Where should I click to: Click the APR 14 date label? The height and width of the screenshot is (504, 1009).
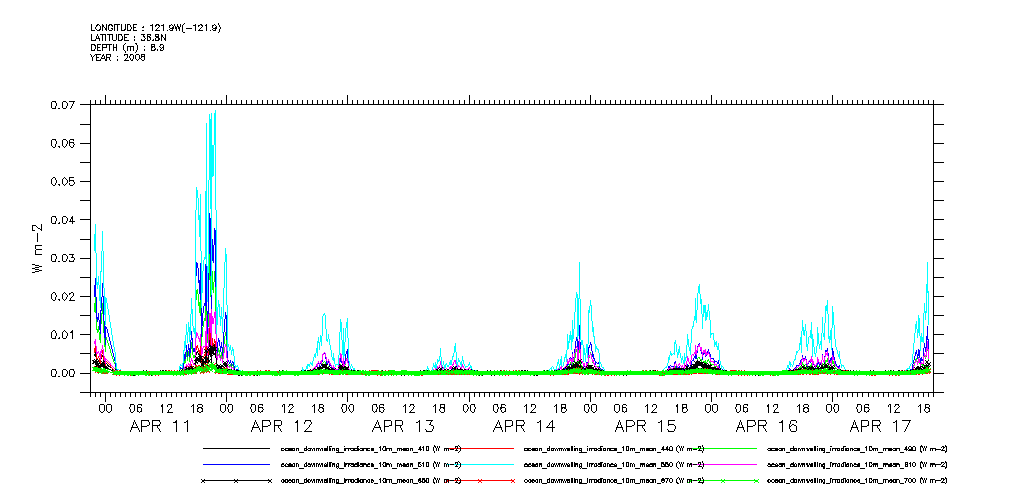pyautogui.click(x=524, y=426)
